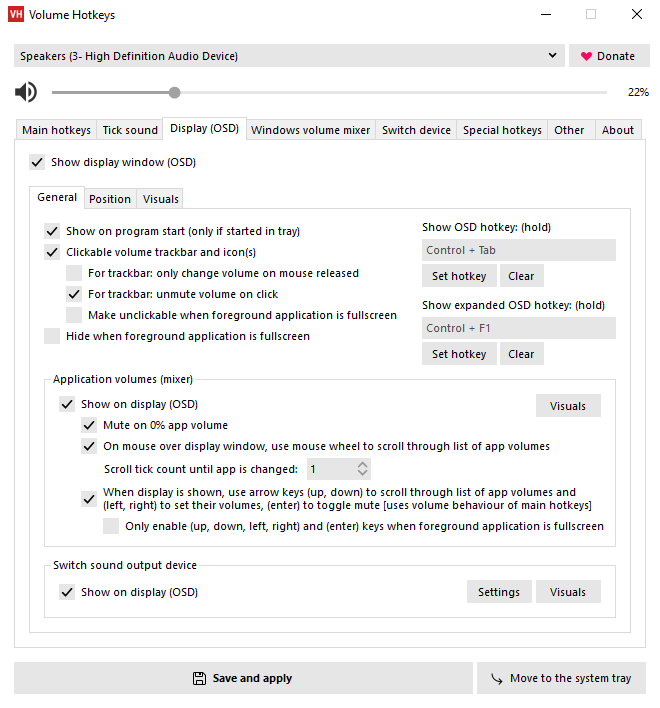Increase scroll tick count with up arrow

[363, 464]
